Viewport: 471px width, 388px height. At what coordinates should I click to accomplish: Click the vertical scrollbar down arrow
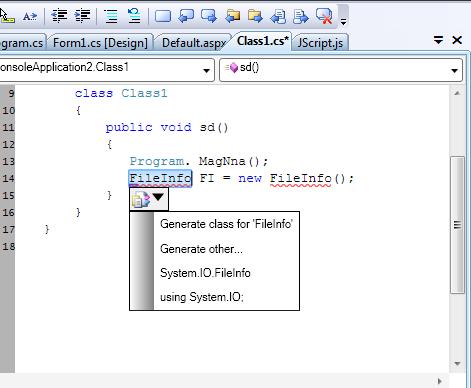click(457, 364)
